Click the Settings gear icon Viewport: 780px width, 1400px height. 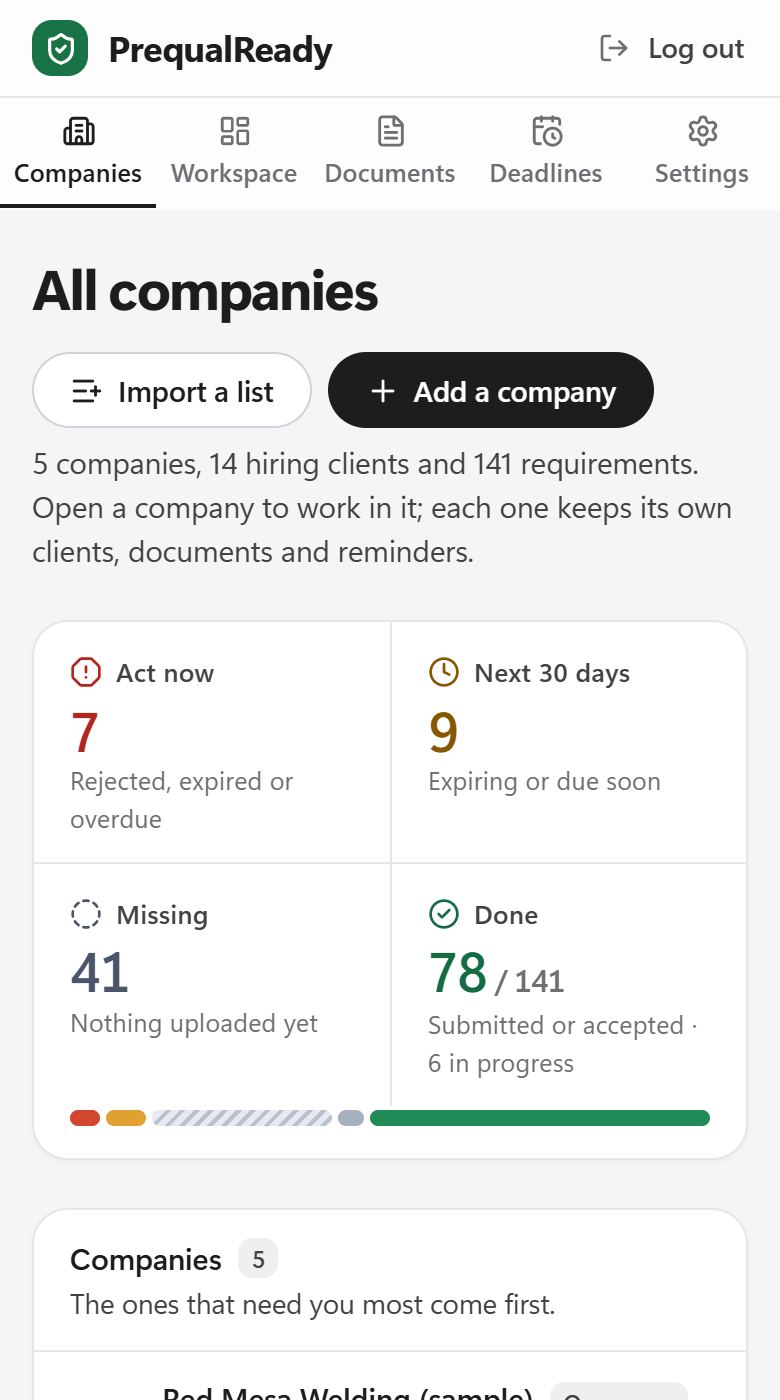702,131
